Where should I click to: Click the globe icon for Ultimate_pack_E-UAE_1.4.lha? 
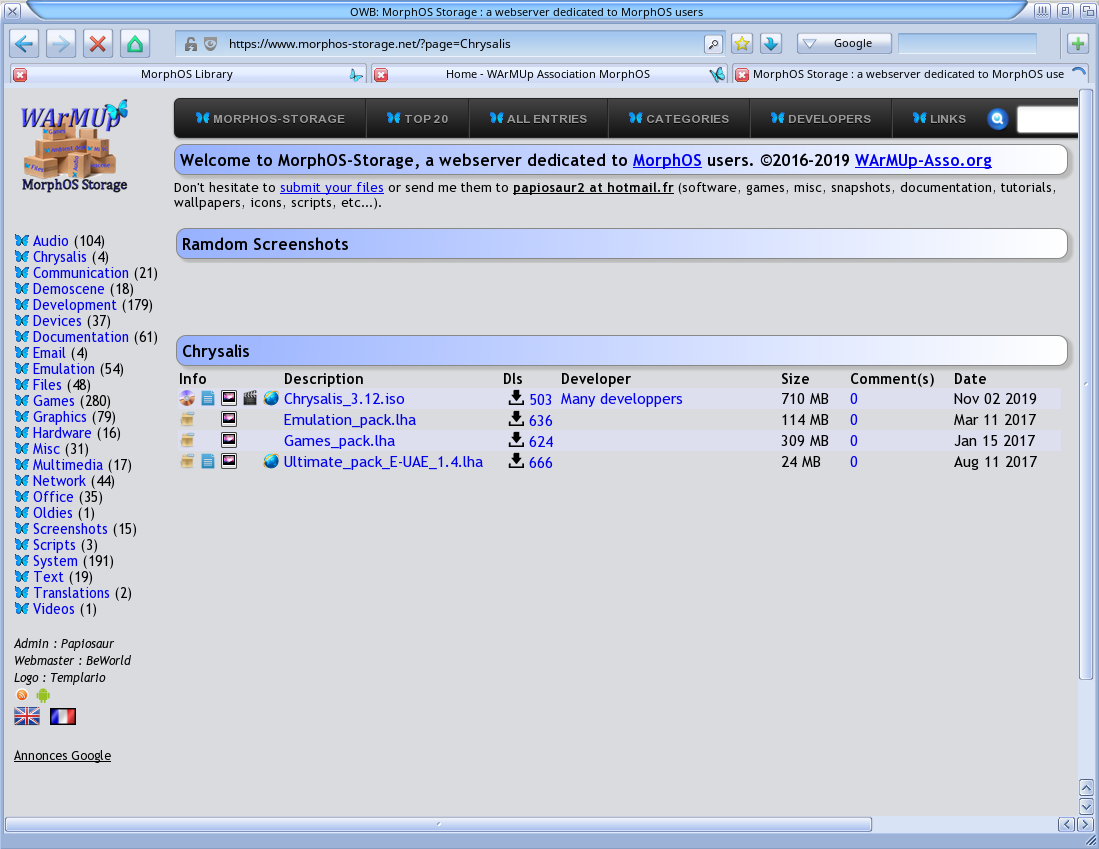271,461
